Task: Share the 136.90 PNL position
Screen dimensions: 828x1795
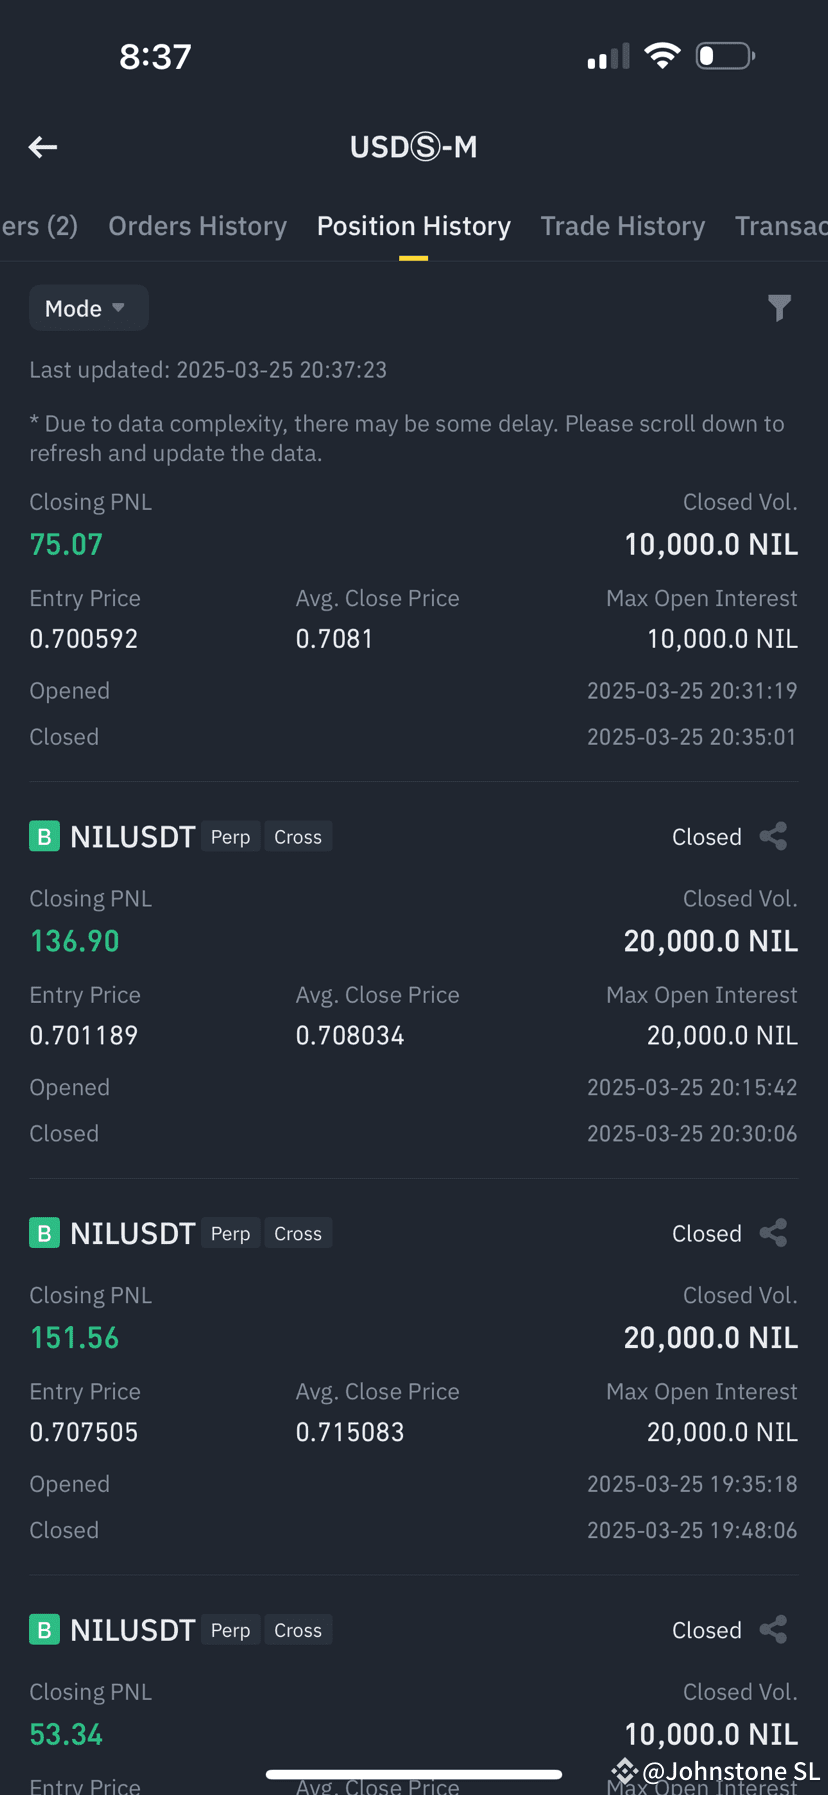Action: coord(773,836)
